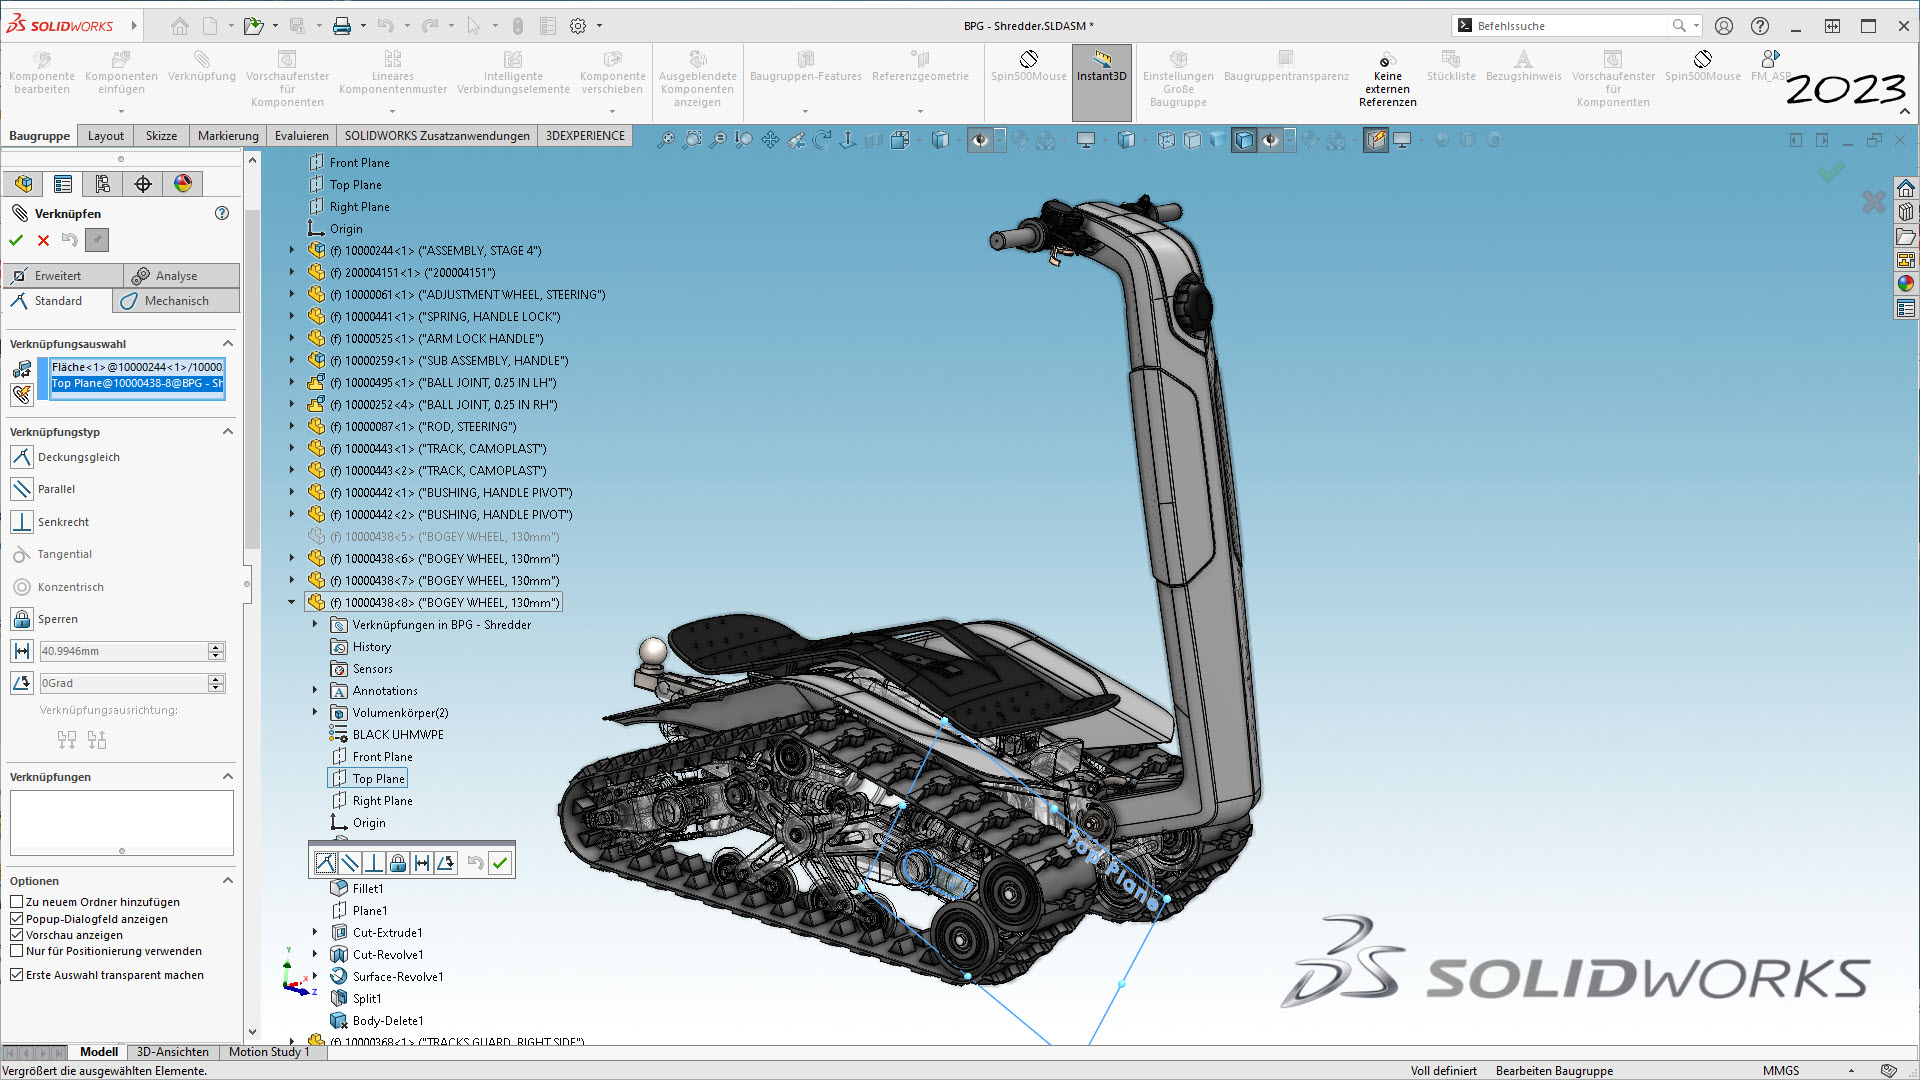The height and width of the screenshot is (1080, 1920).
Task: Collapse the Optionen section
Action: click(x=227, y=880)
